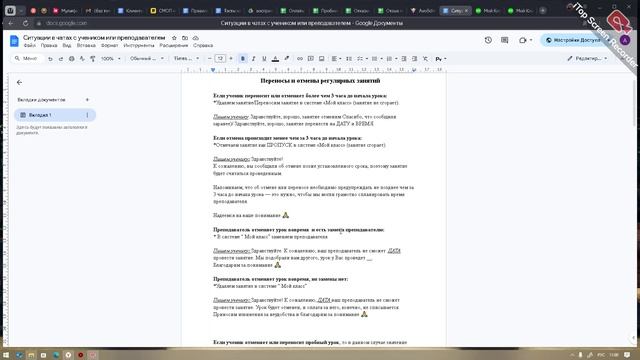Insert a link

300,59
